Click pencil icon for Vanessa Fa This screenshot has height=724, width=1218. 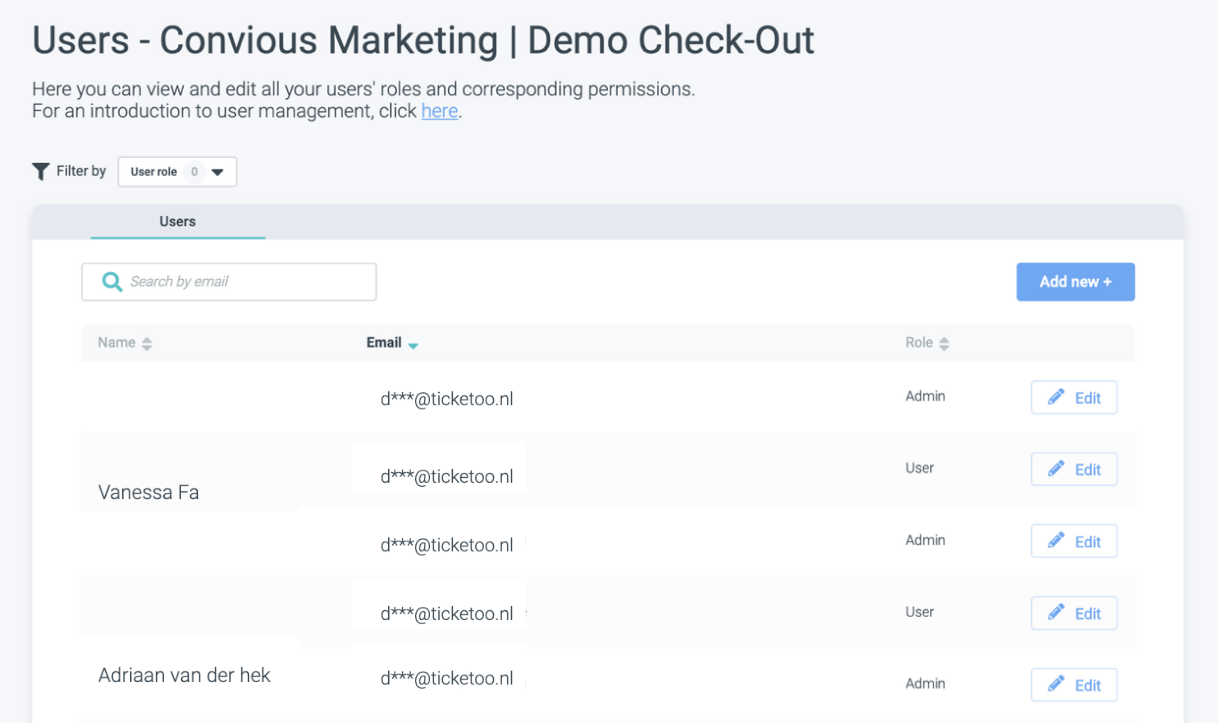(x=1056, y=469)
